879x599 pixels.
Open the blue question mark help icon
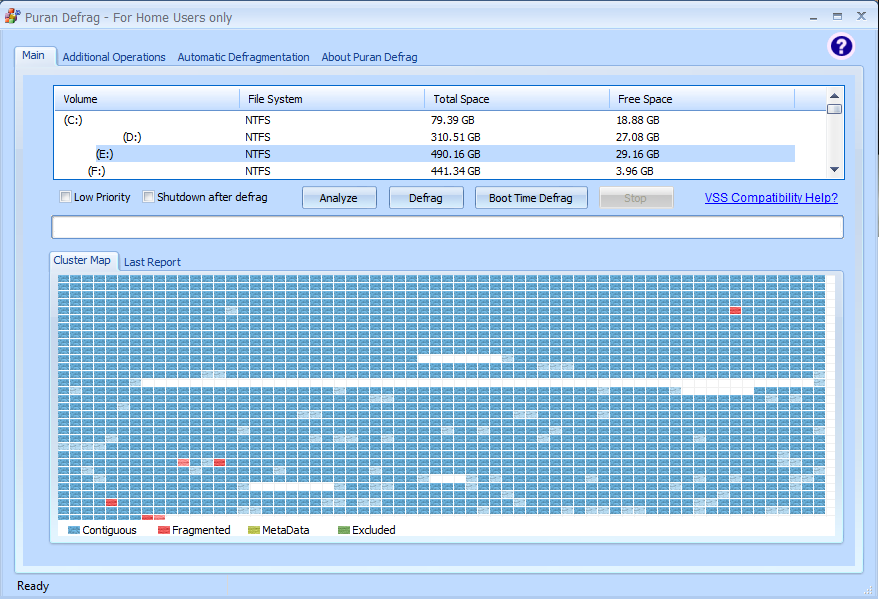pyautogui.click(x=841, y=46)
